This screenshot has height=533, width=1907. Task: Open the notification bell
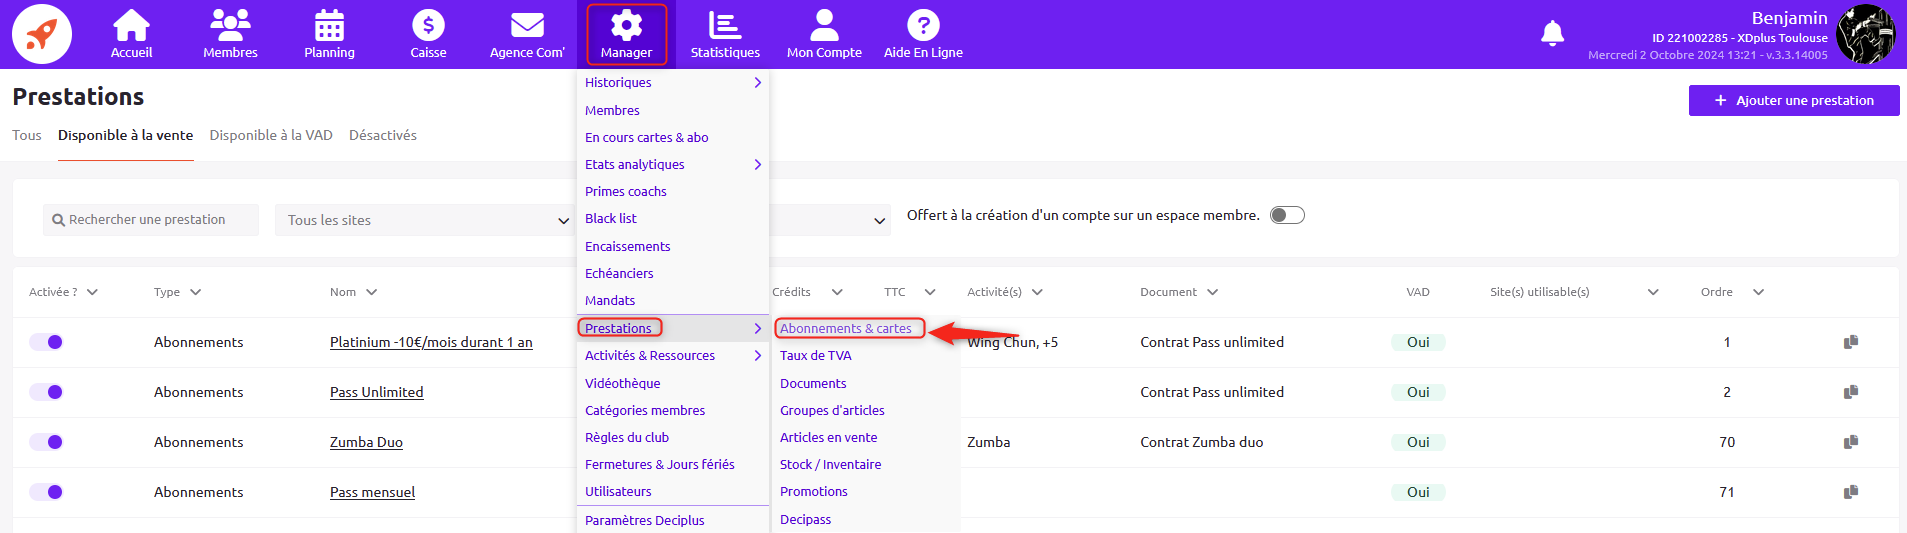click(x=1552, y=34)
